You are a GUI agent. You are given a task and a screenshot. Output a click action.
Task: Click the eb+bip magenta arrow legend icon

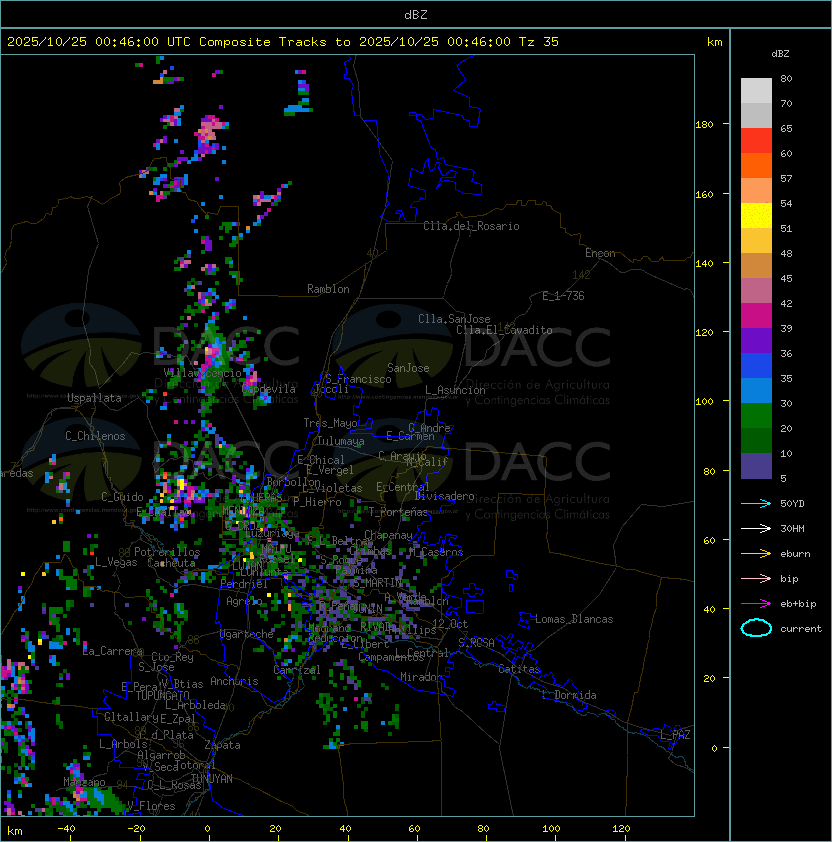756,604
